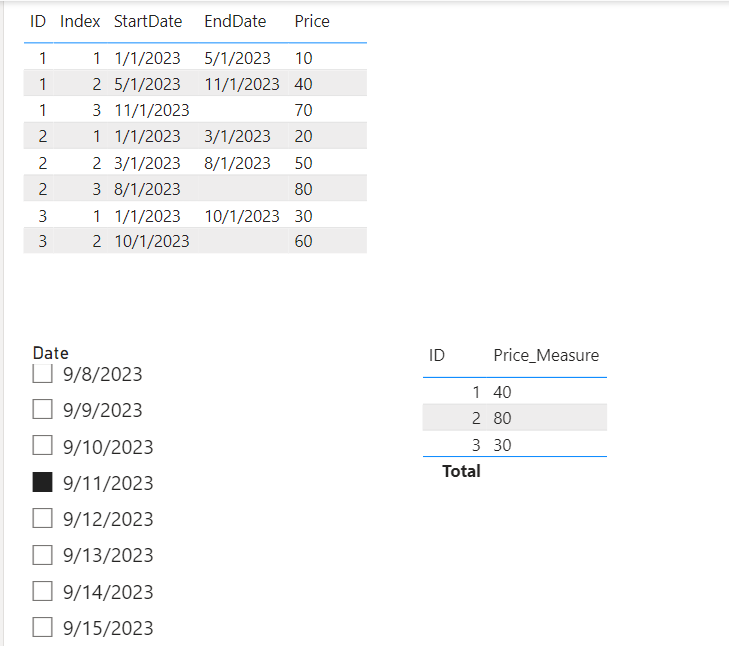Sort by the EndDate column header
Viewport: 729px width, 646px height.
(235, 21)
